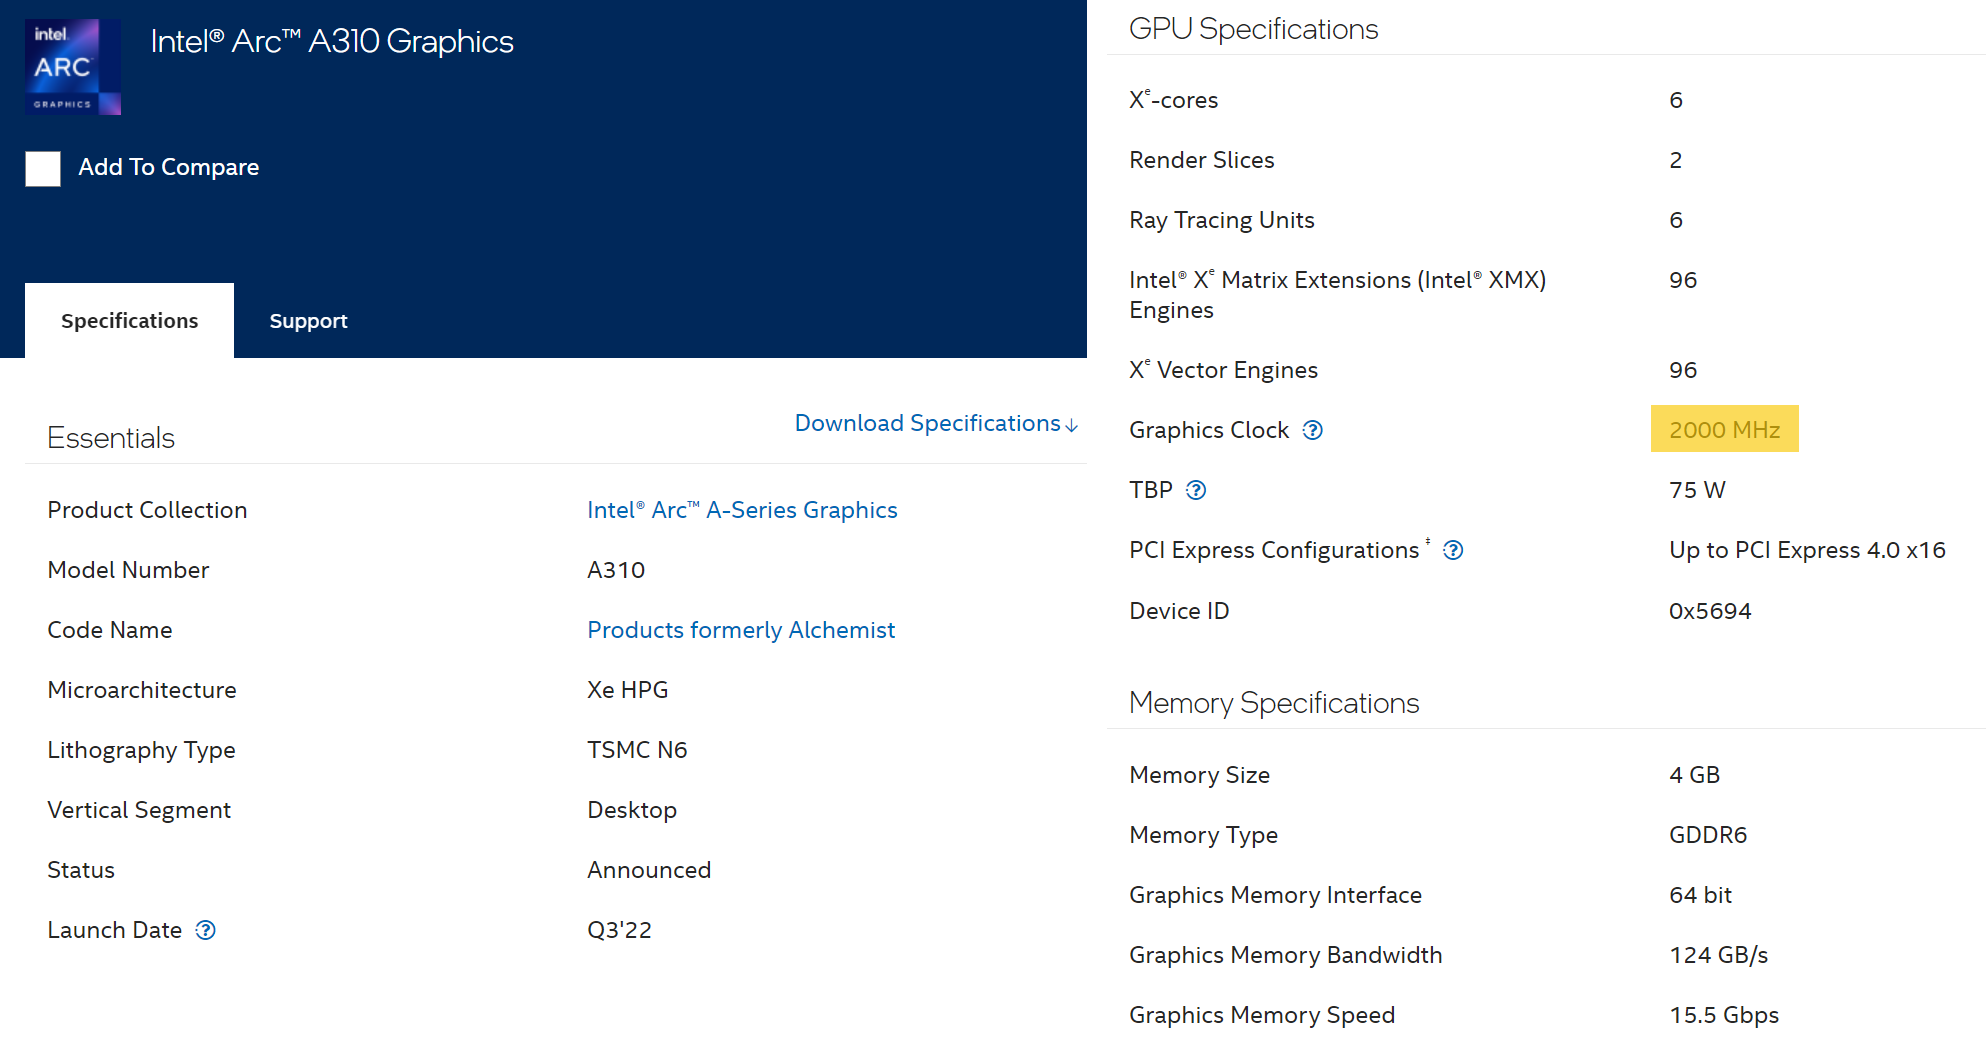Screen dimensions: 1986x1059
Task: Select the Device ID value 0x5694
Action: 1710,610
